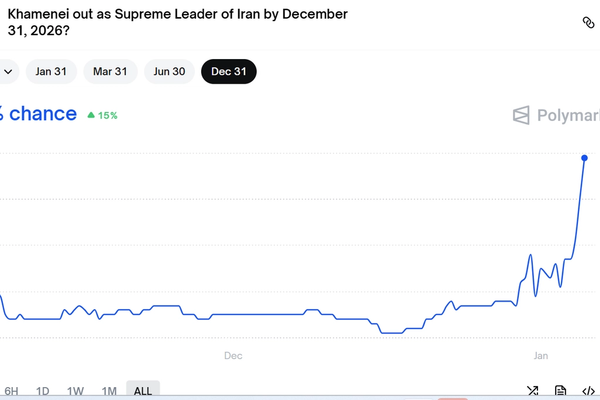This screenshot has width=600, height=400.
Task: Select the Jan 31 date tab
Action: (52, 71)
